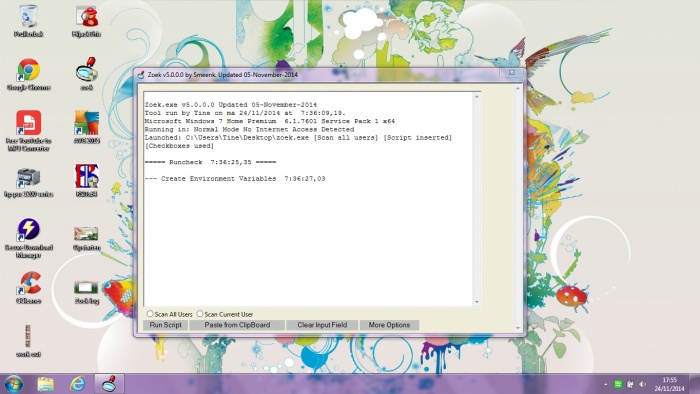Launch the Download Manager lightning bolt shortcut
Viewport: 700px width, 394px height.
click(x=29, y=237)
